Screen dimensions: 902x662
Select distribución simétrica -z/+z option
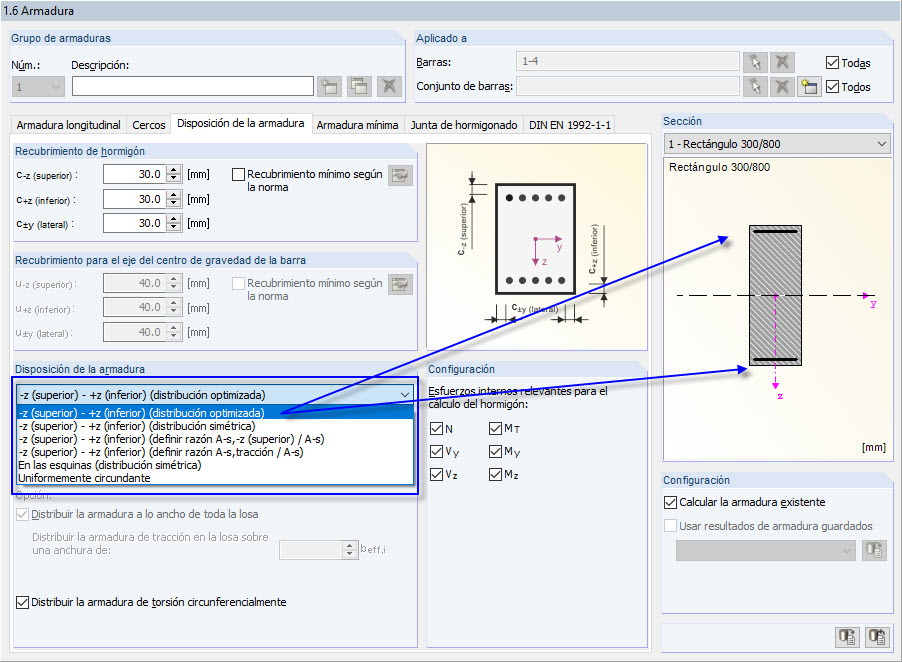[x=215, y=426]
